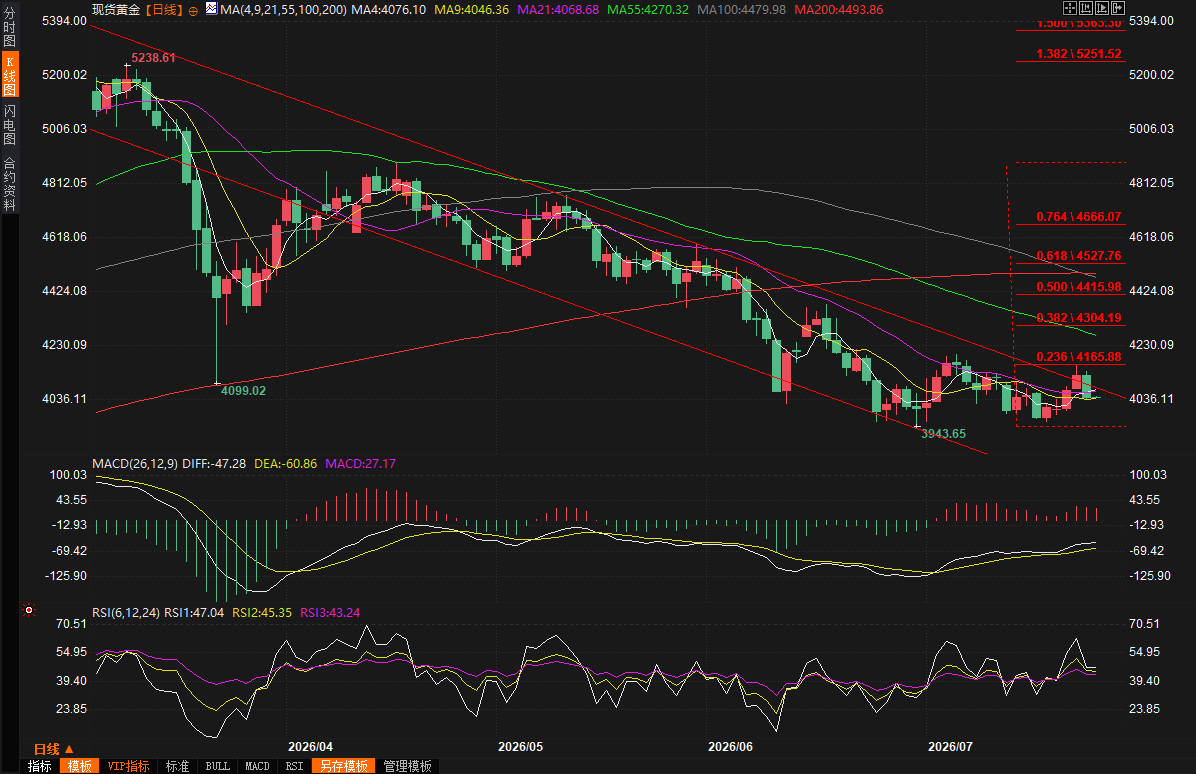Select the 指标 bottom tab

[40, 766]
